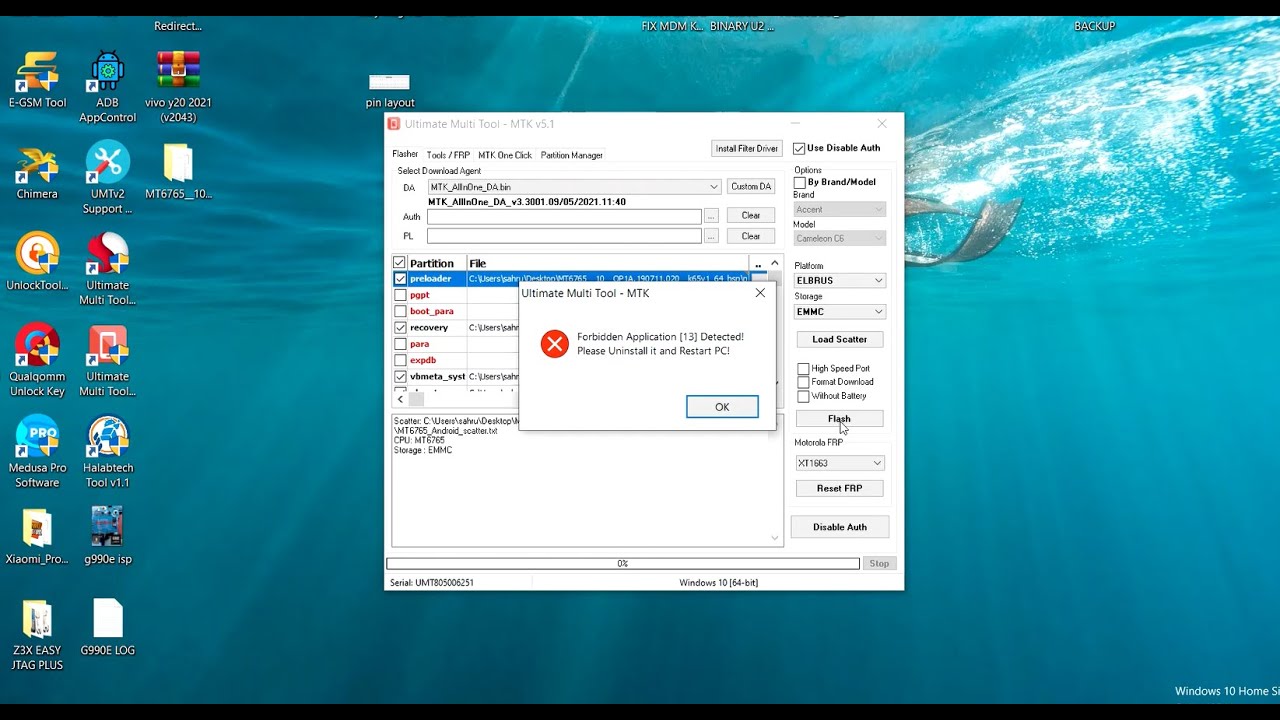The width and height of the screenshot is (1280, 720).
Task: Click the Custom DA button
Action: point(751,186)
